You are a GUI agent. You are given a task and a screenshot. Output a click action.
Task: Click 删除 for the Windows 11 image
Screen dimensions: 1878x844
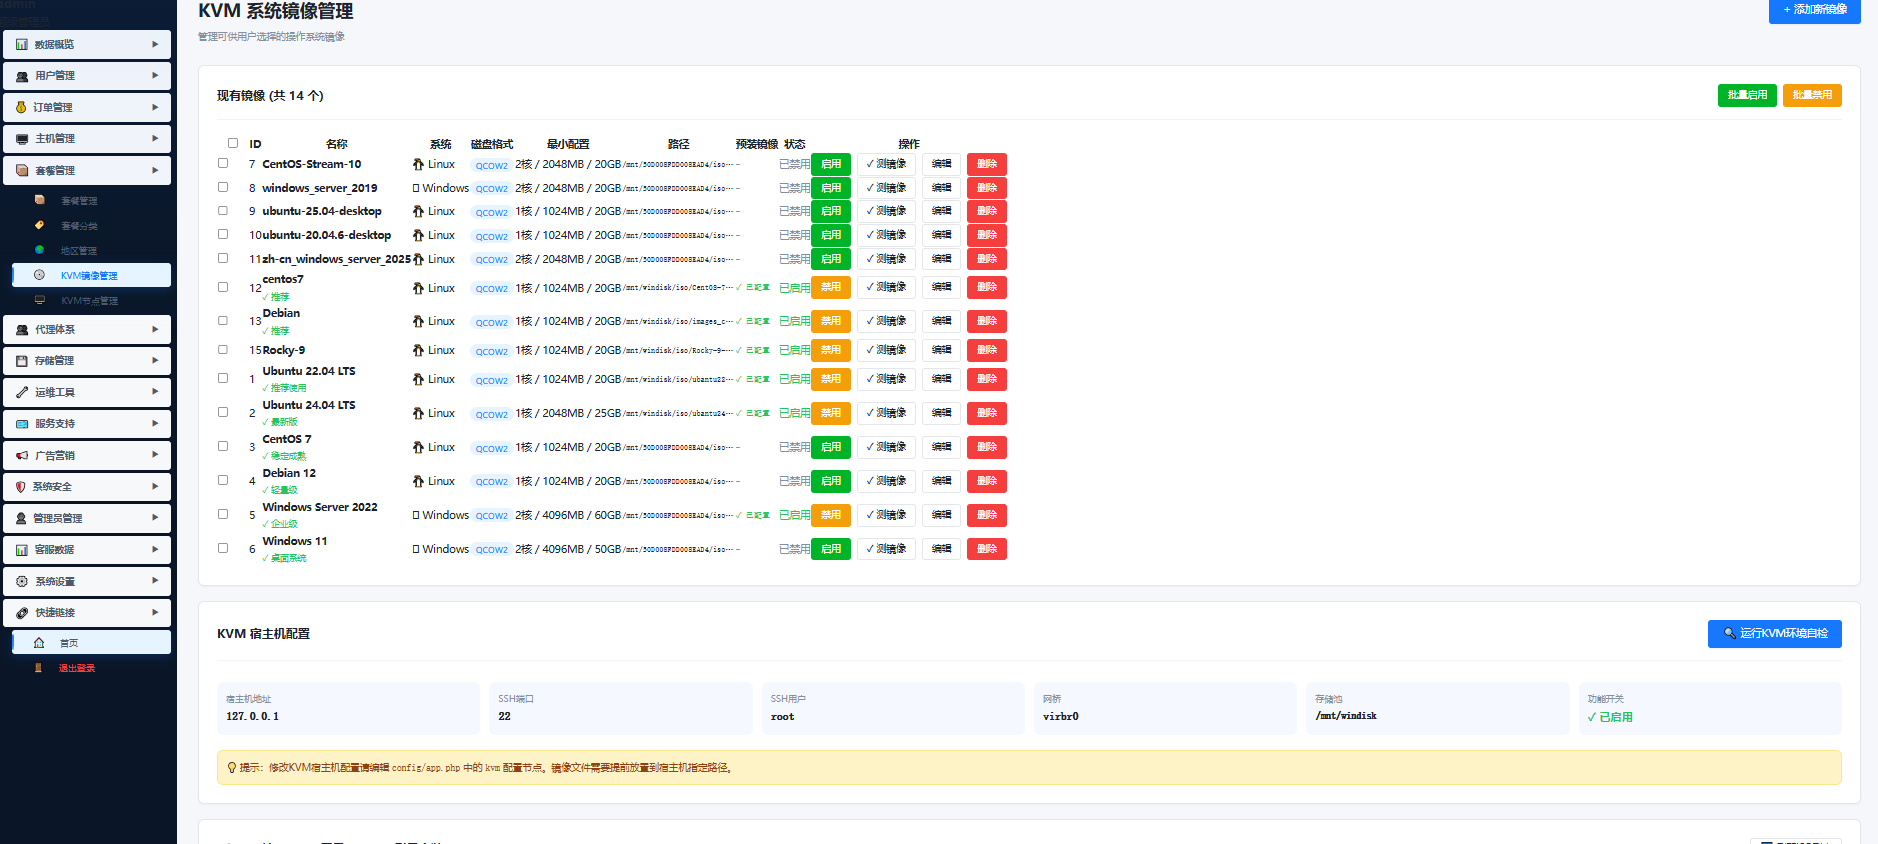point(987,549)
